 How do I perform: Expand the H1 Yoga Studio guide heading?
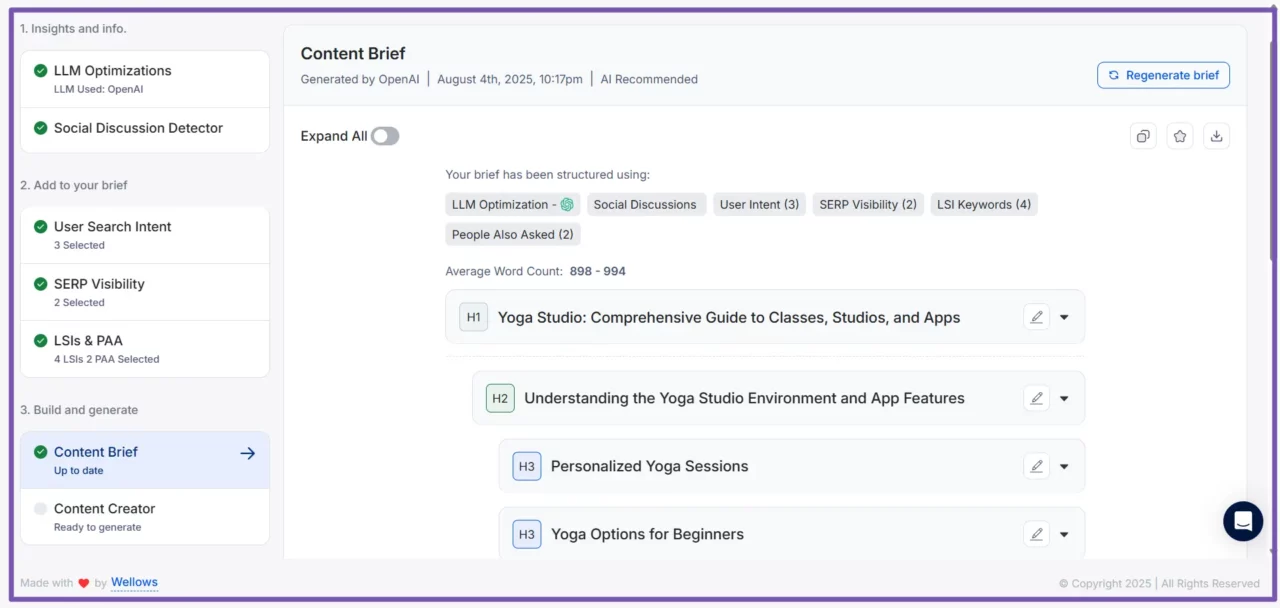[1064, 317]
